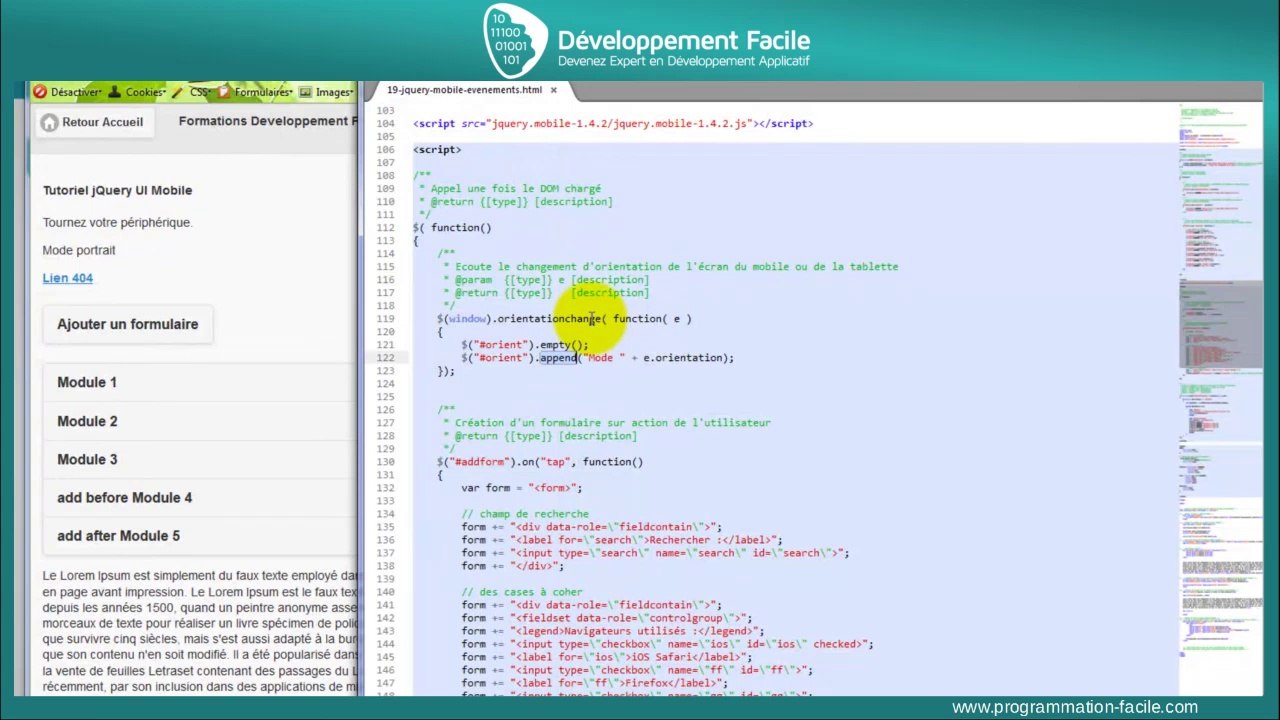Image resolution: width=1280 pixels, height=720 pixels.
Task: Click the house icon in Retour Accueil
Action: tap(49, 122)
